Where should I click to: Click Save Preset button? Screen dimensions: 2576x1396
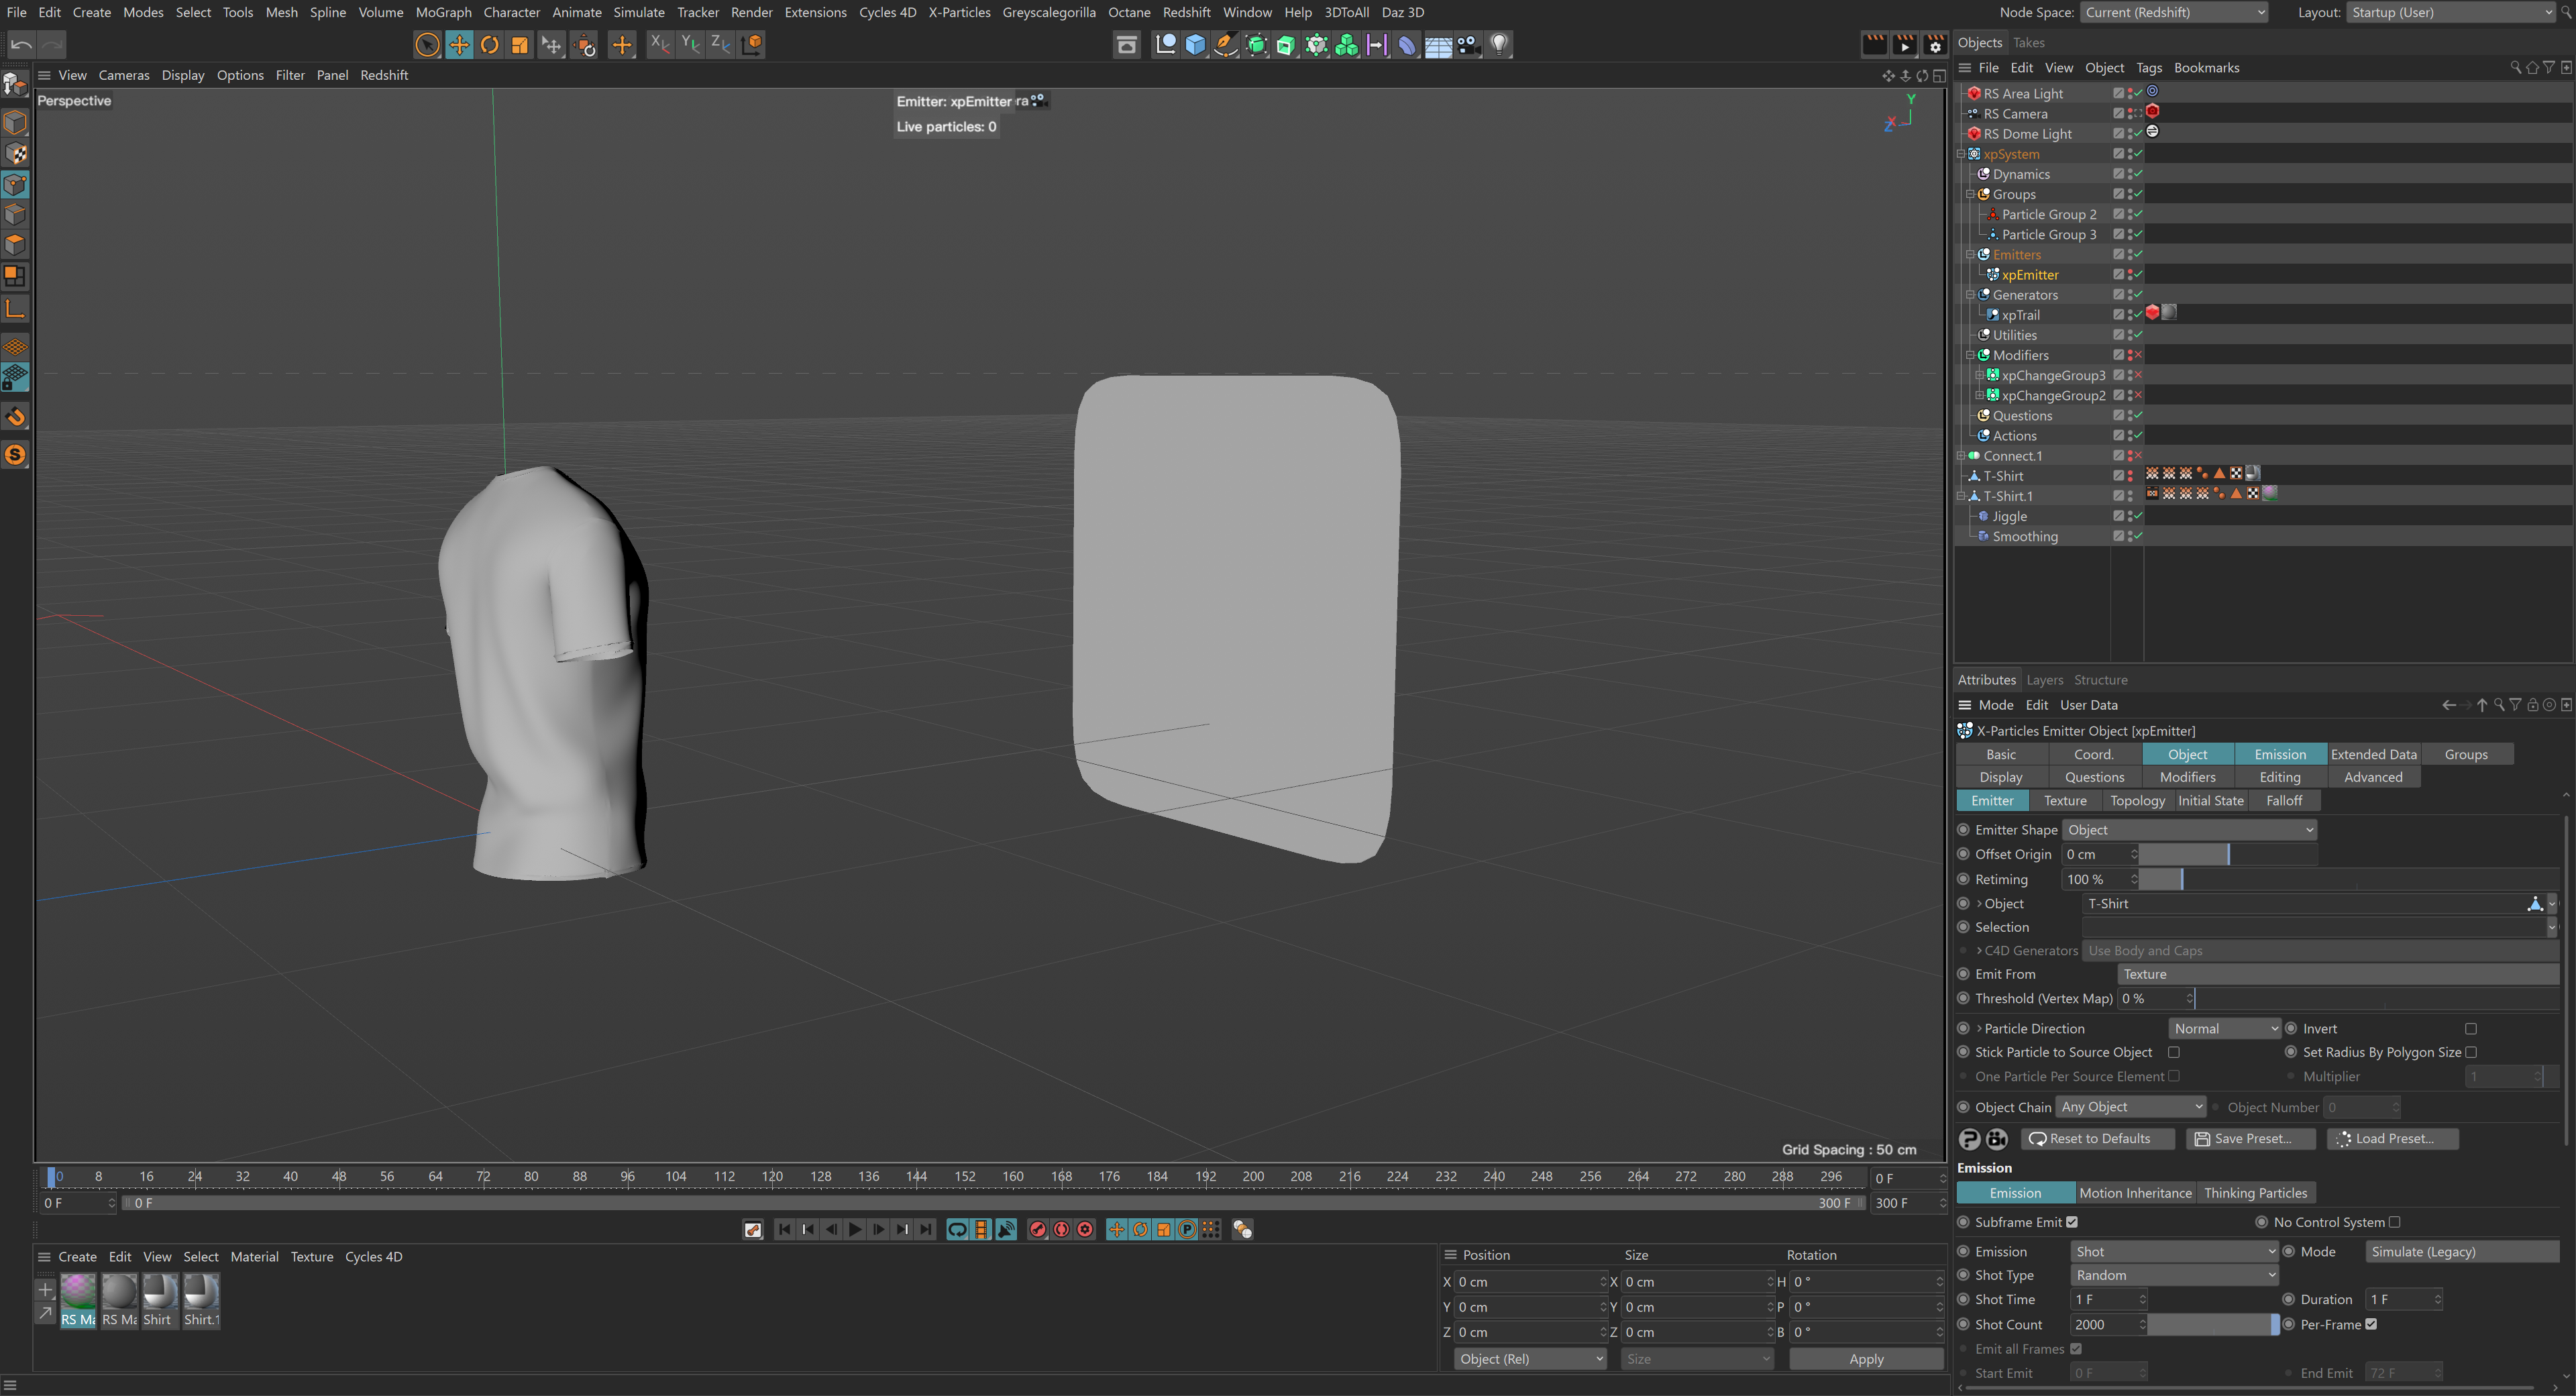click(x=2251, y=1138)
